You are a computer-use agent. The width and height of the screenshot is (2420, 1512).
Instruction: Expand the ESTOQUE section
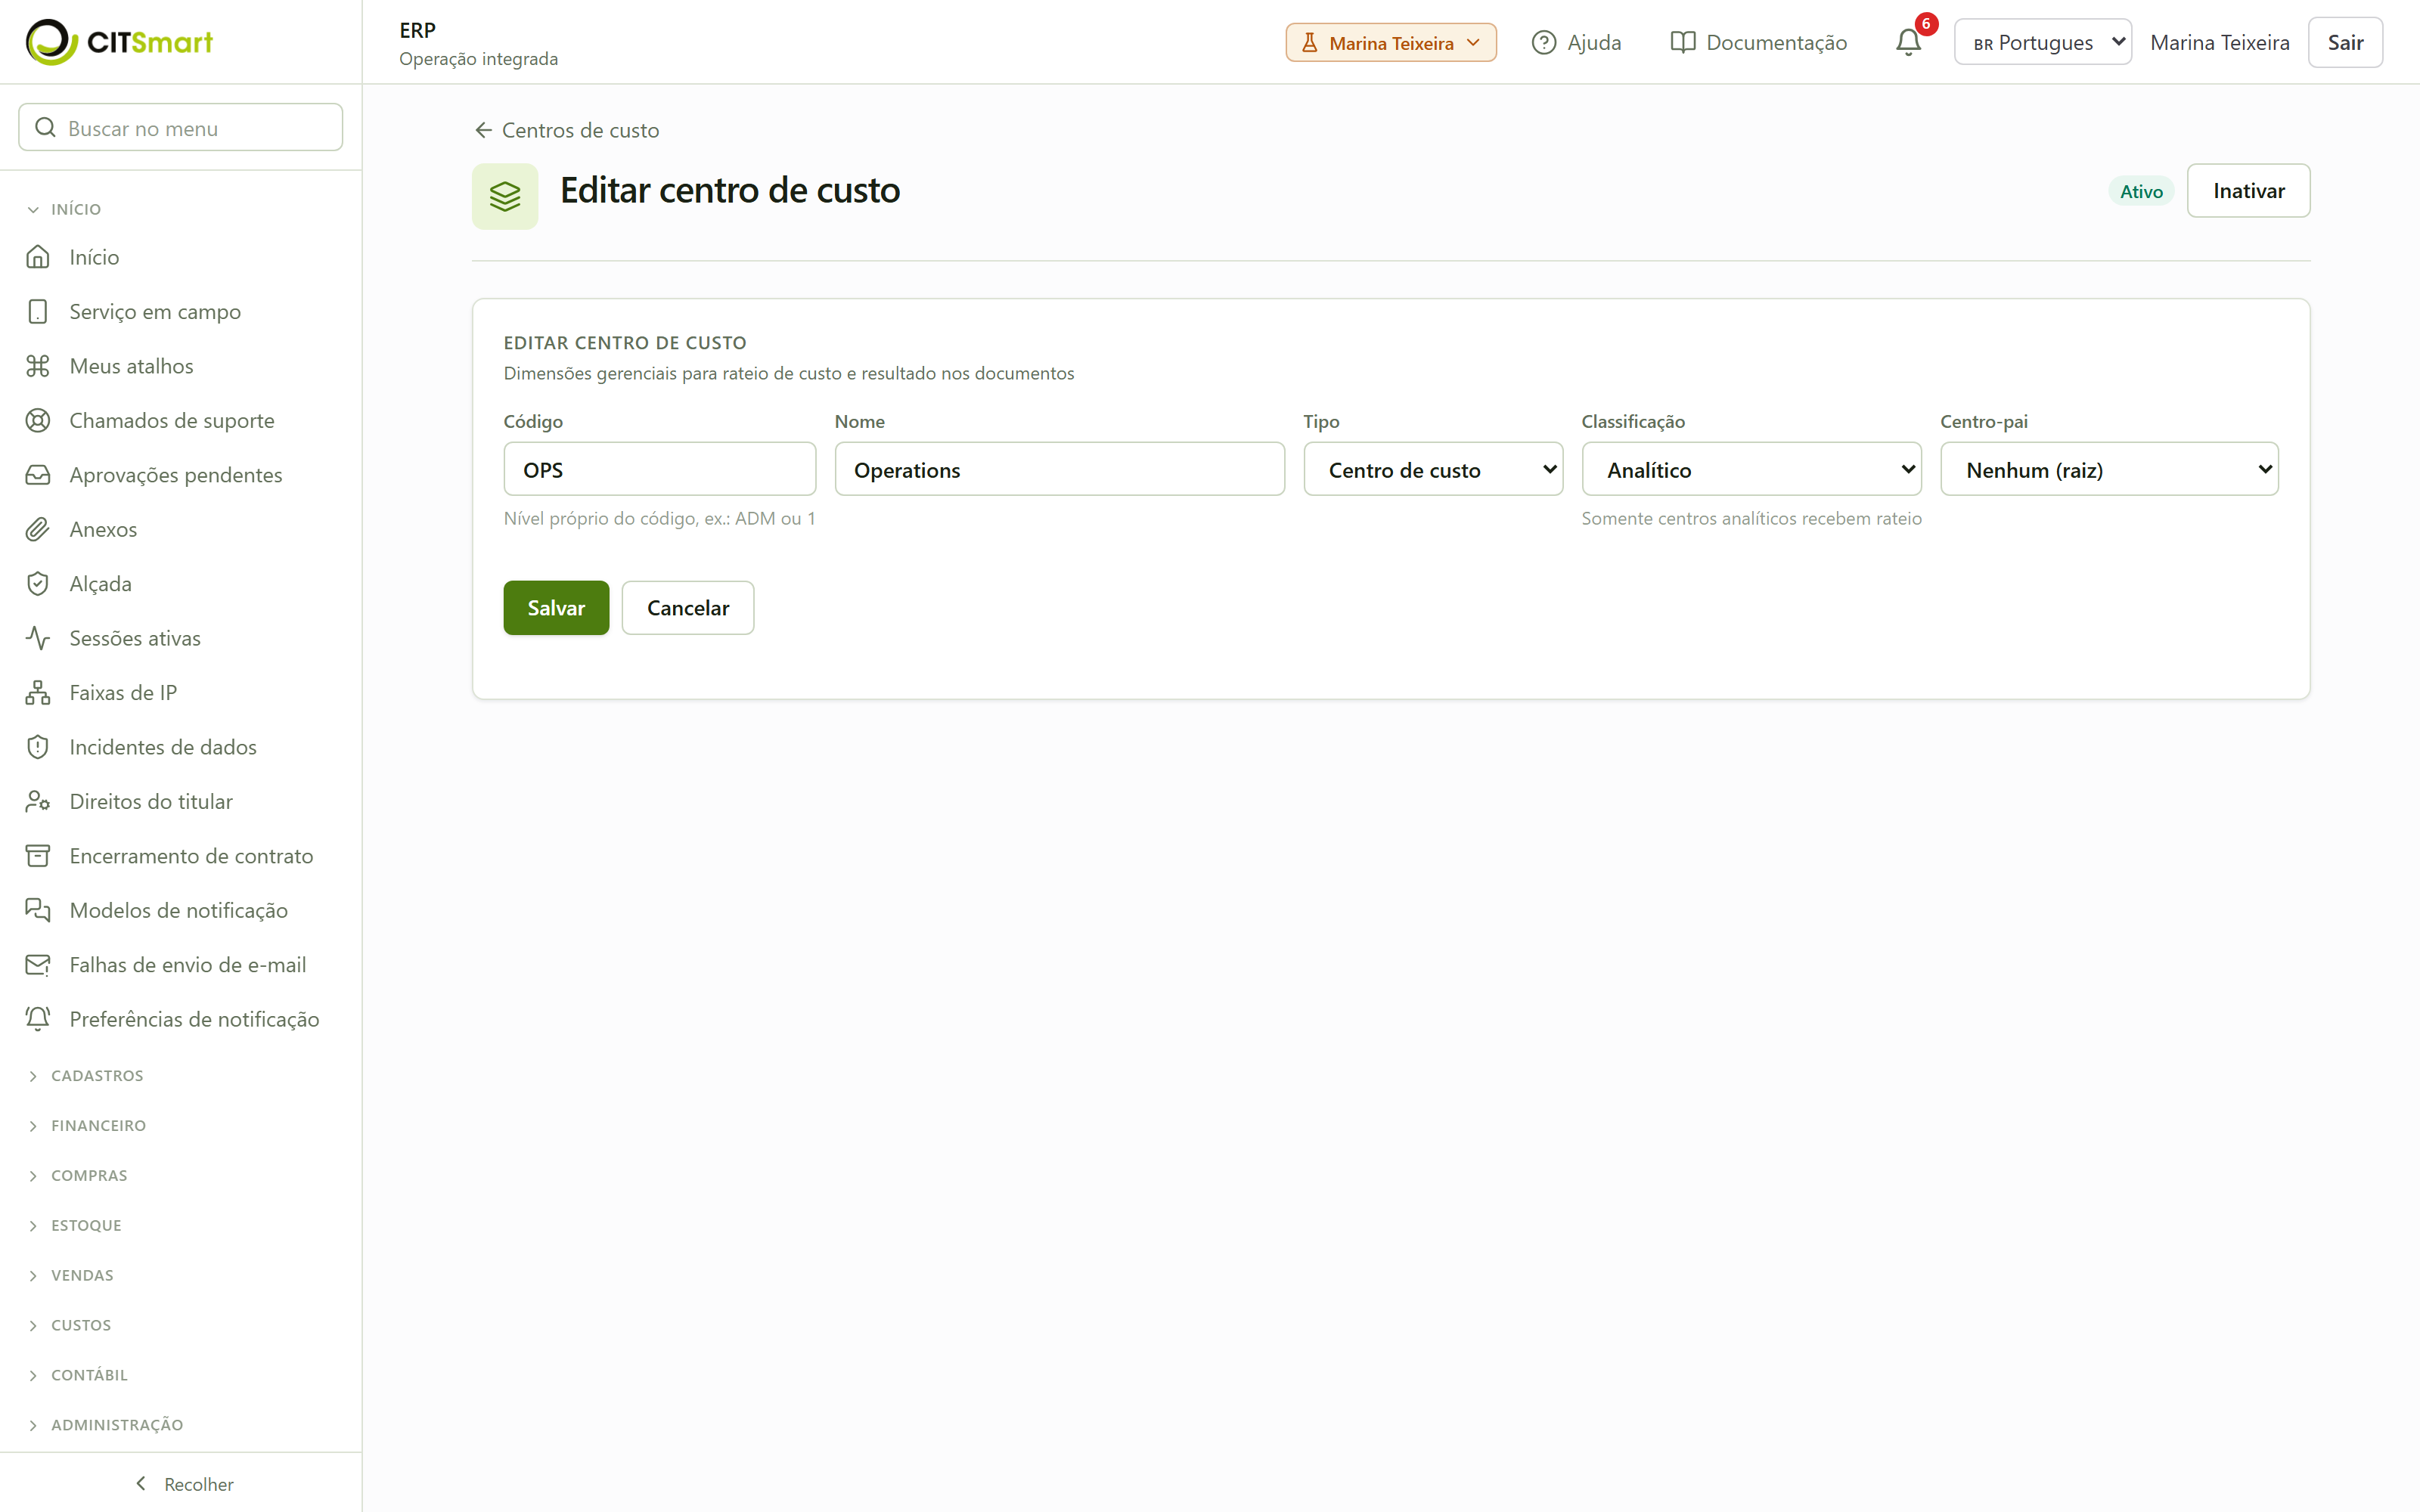(x=76, y=1225)
